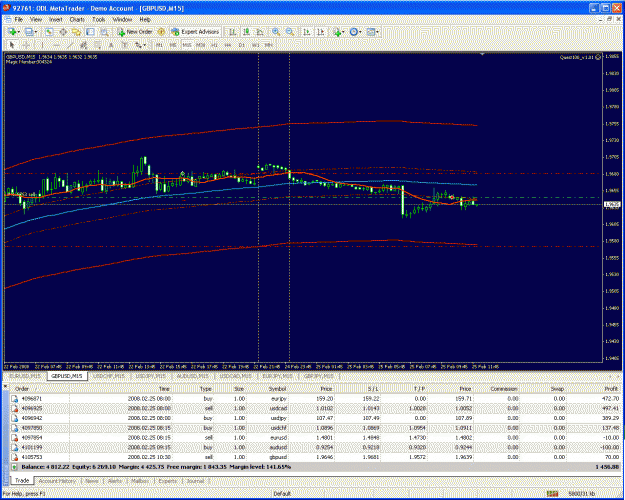Select order 4096871 eurjpy row
This screenshot has width=625, height=500.
pos(315,398)
